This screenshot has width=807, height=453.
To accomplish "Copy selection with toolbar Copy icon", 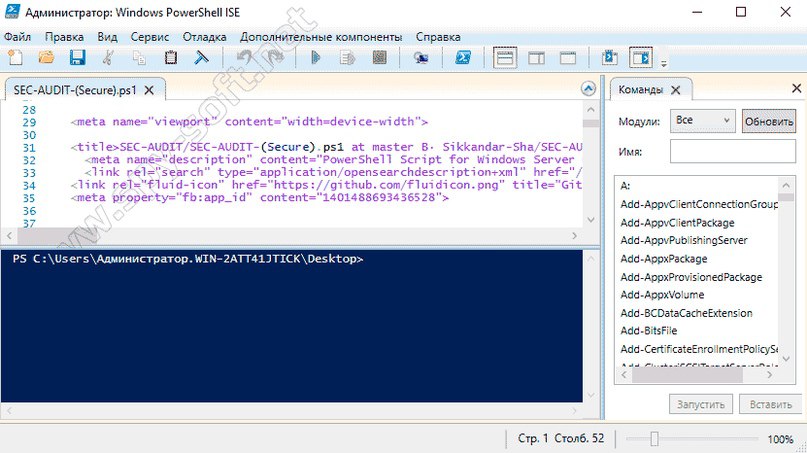I will (139, 57).
